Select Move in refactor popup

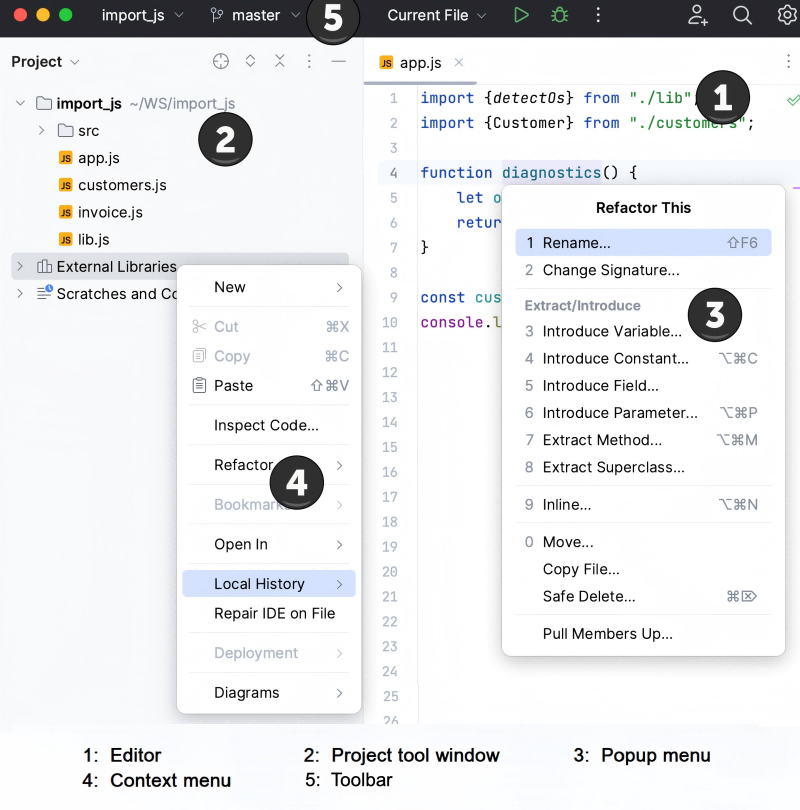point(643,542)
